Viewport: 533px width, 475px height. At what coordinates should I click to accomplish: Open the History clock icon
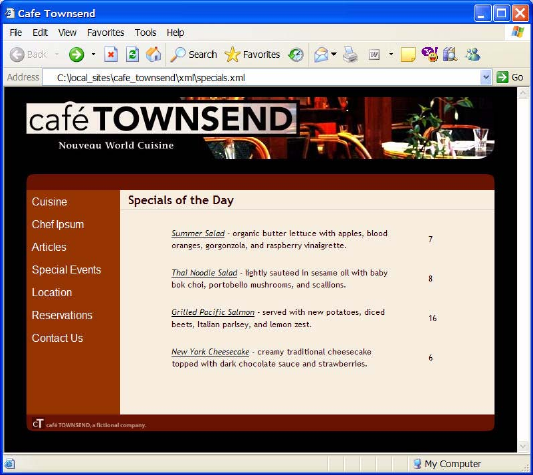tap(296, 54)
